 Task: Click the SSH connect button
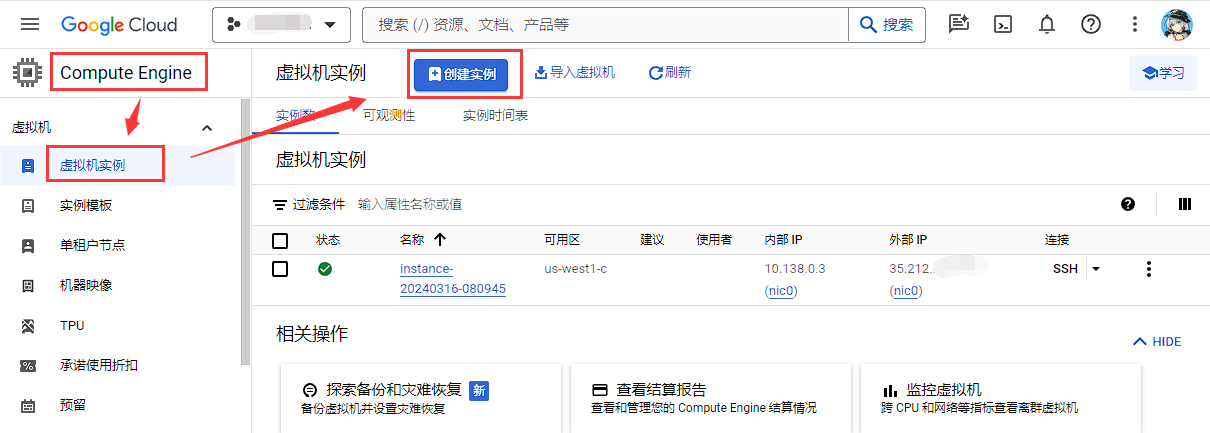click(x=1065, y=269)
